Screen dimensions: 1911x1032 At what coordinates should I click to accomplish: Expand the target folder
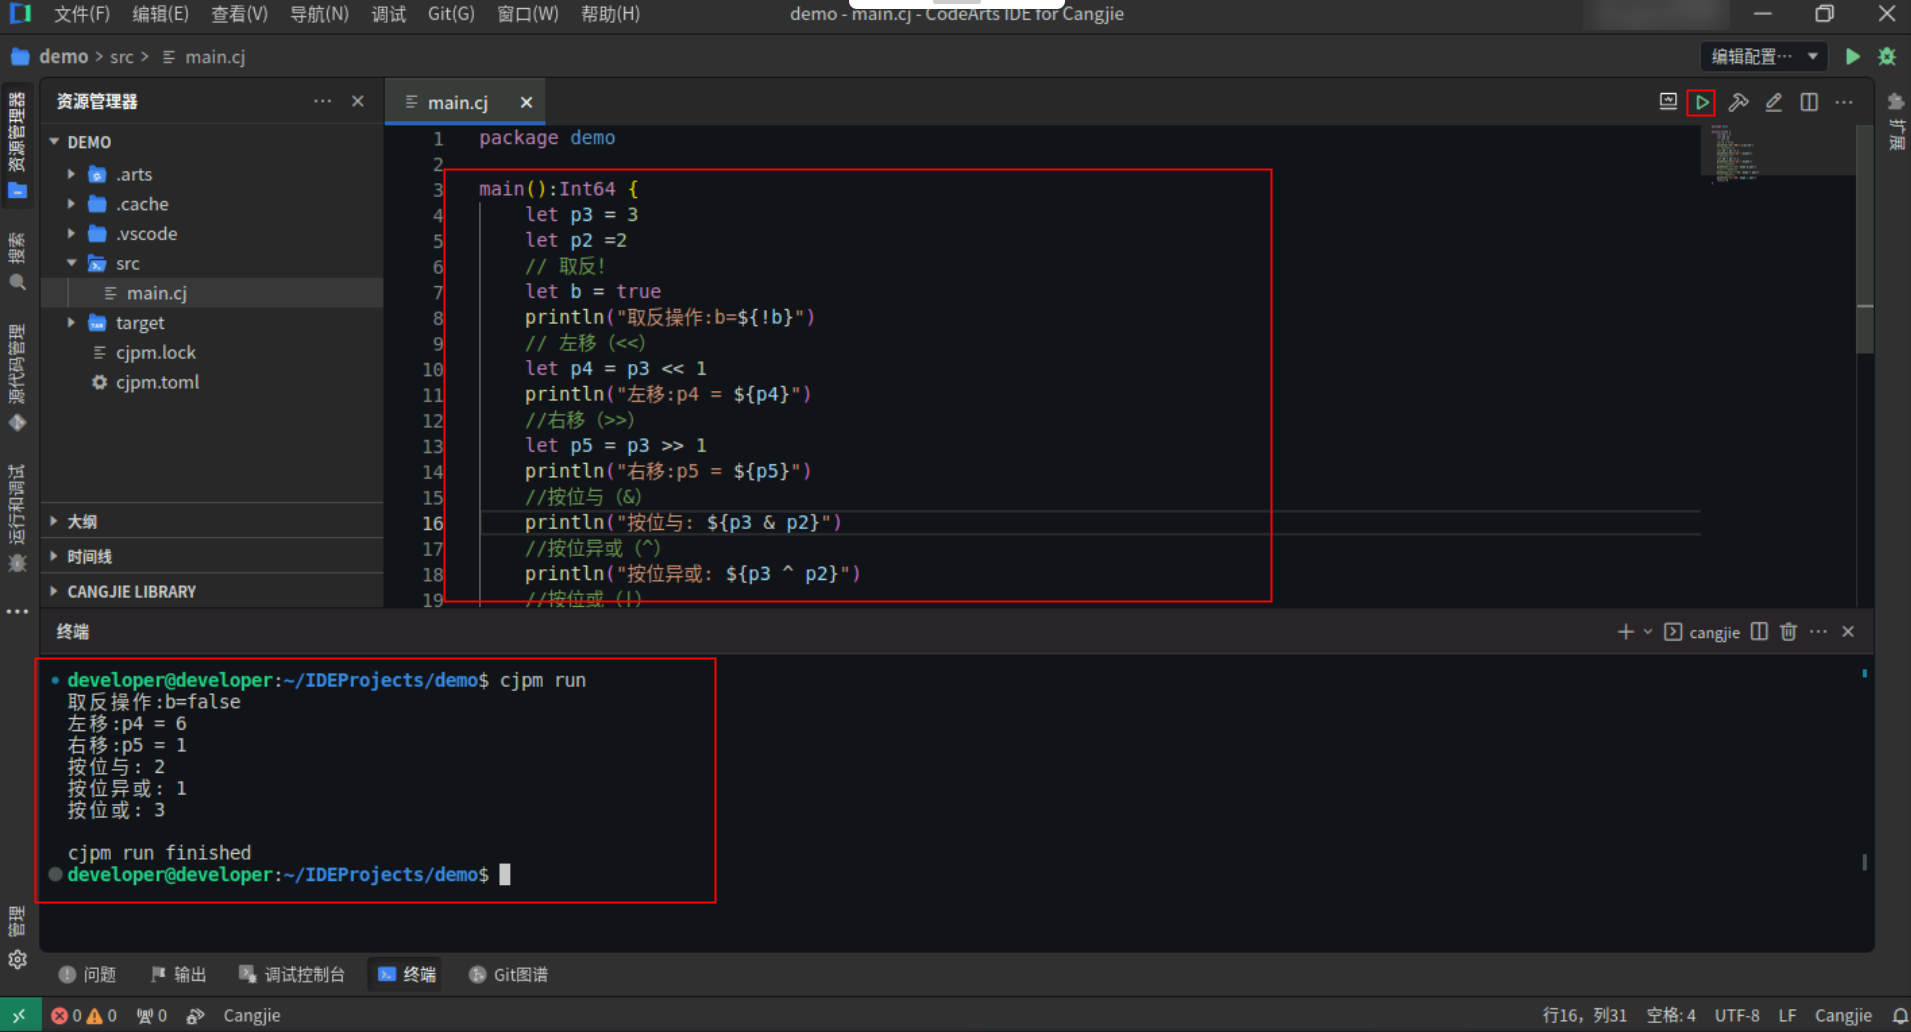tap(71, 323)
